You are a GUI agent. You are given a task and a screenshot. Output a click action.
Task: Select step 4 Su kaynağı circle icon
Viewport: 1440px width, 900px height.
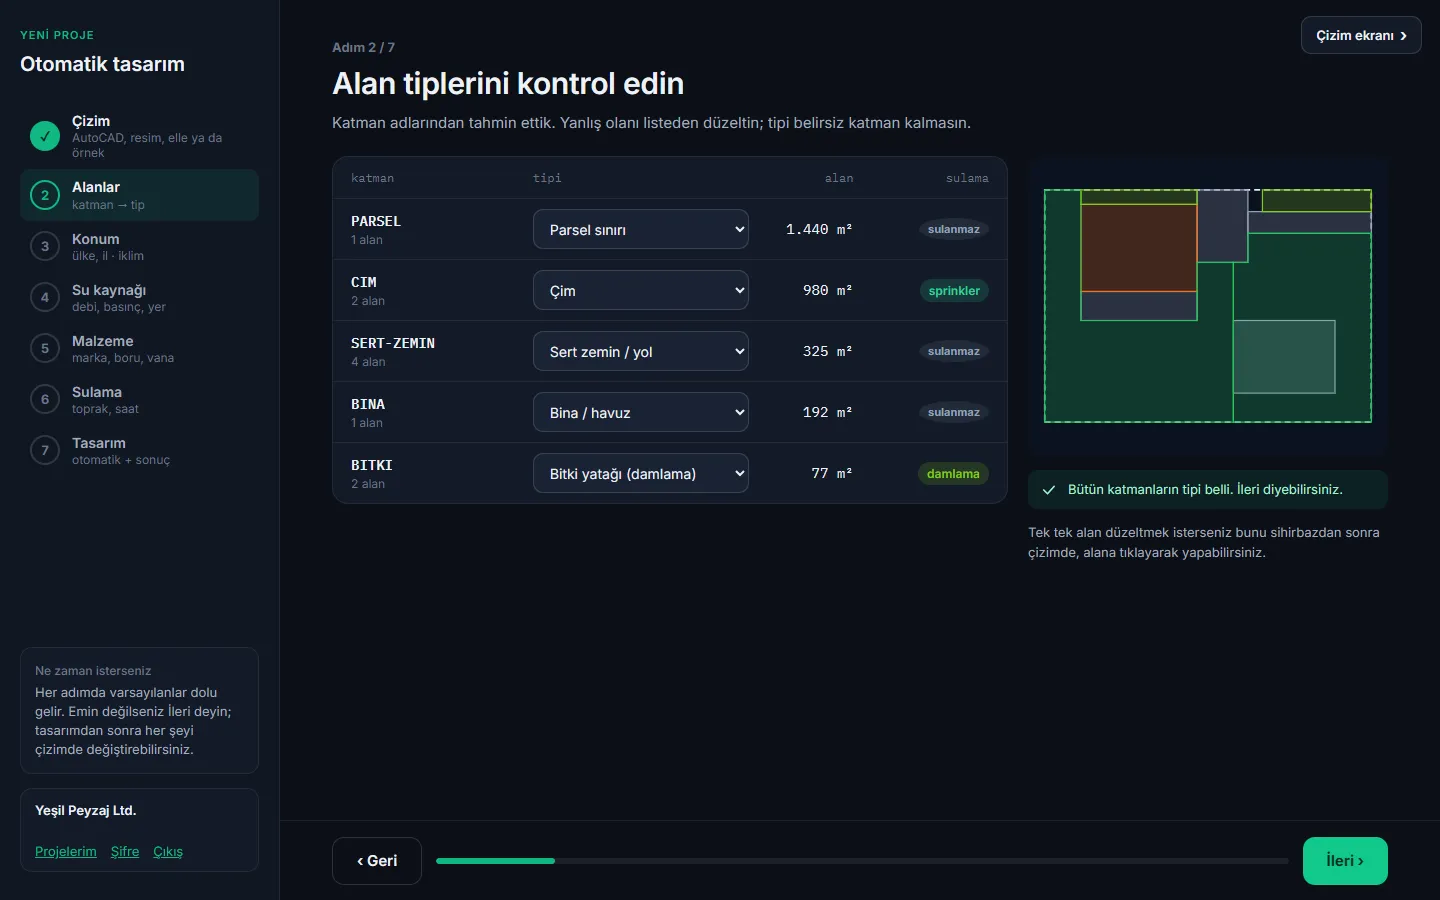tap(45, 297)
